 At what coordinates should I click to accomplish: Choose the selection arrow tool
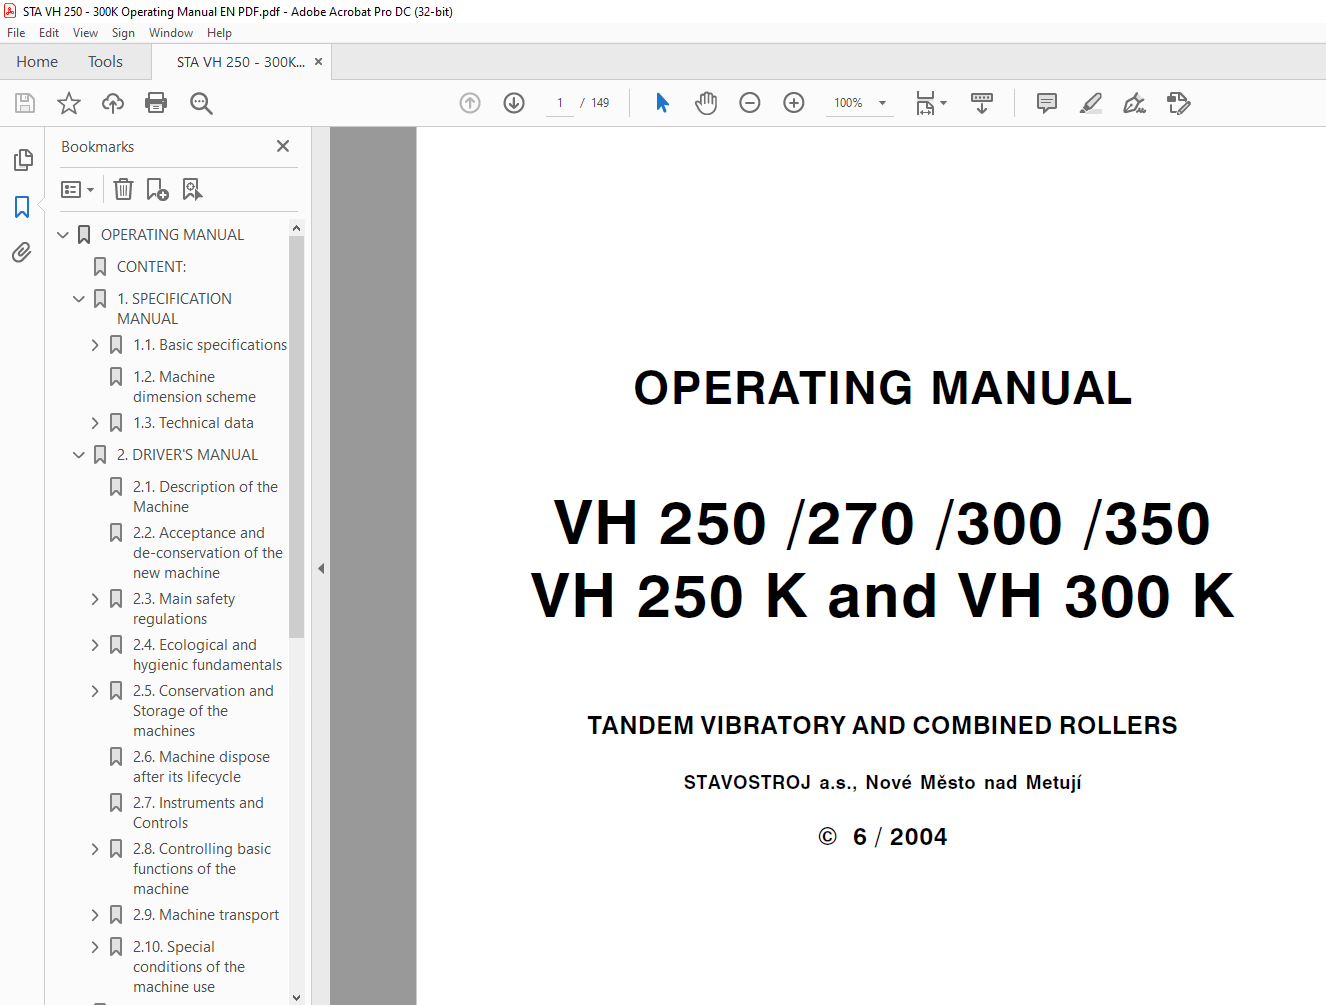662,103
